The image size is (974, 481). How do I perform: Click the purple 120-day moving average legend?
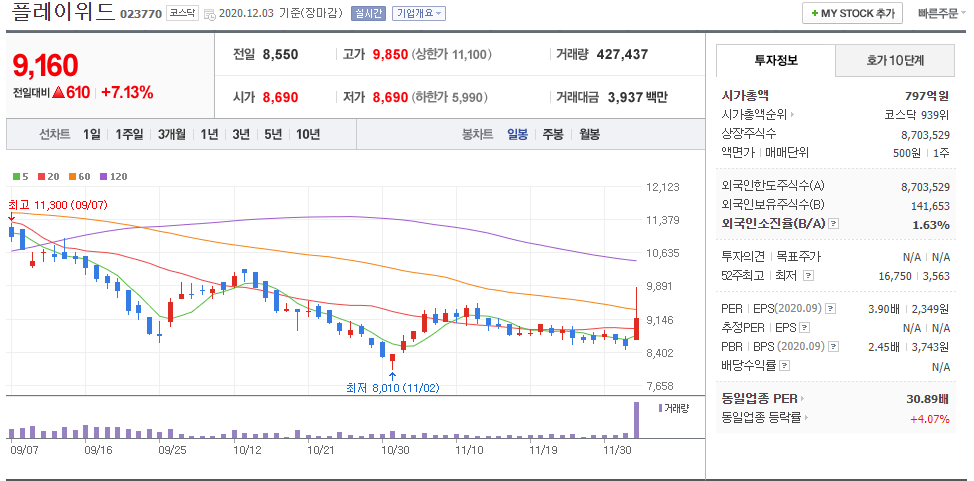113,176
